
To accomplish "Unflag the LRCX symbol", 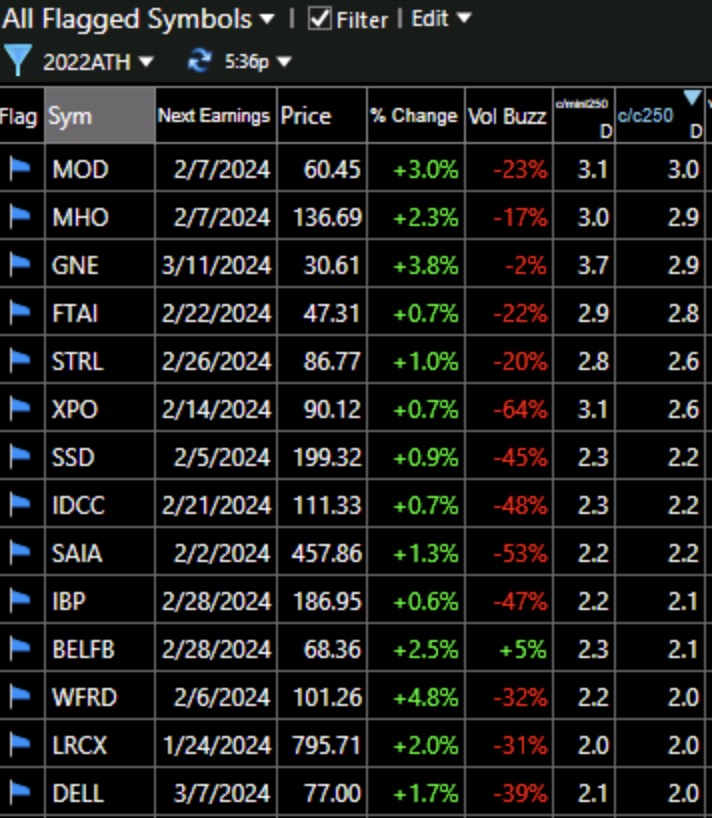I will click(x=20, y=744).
